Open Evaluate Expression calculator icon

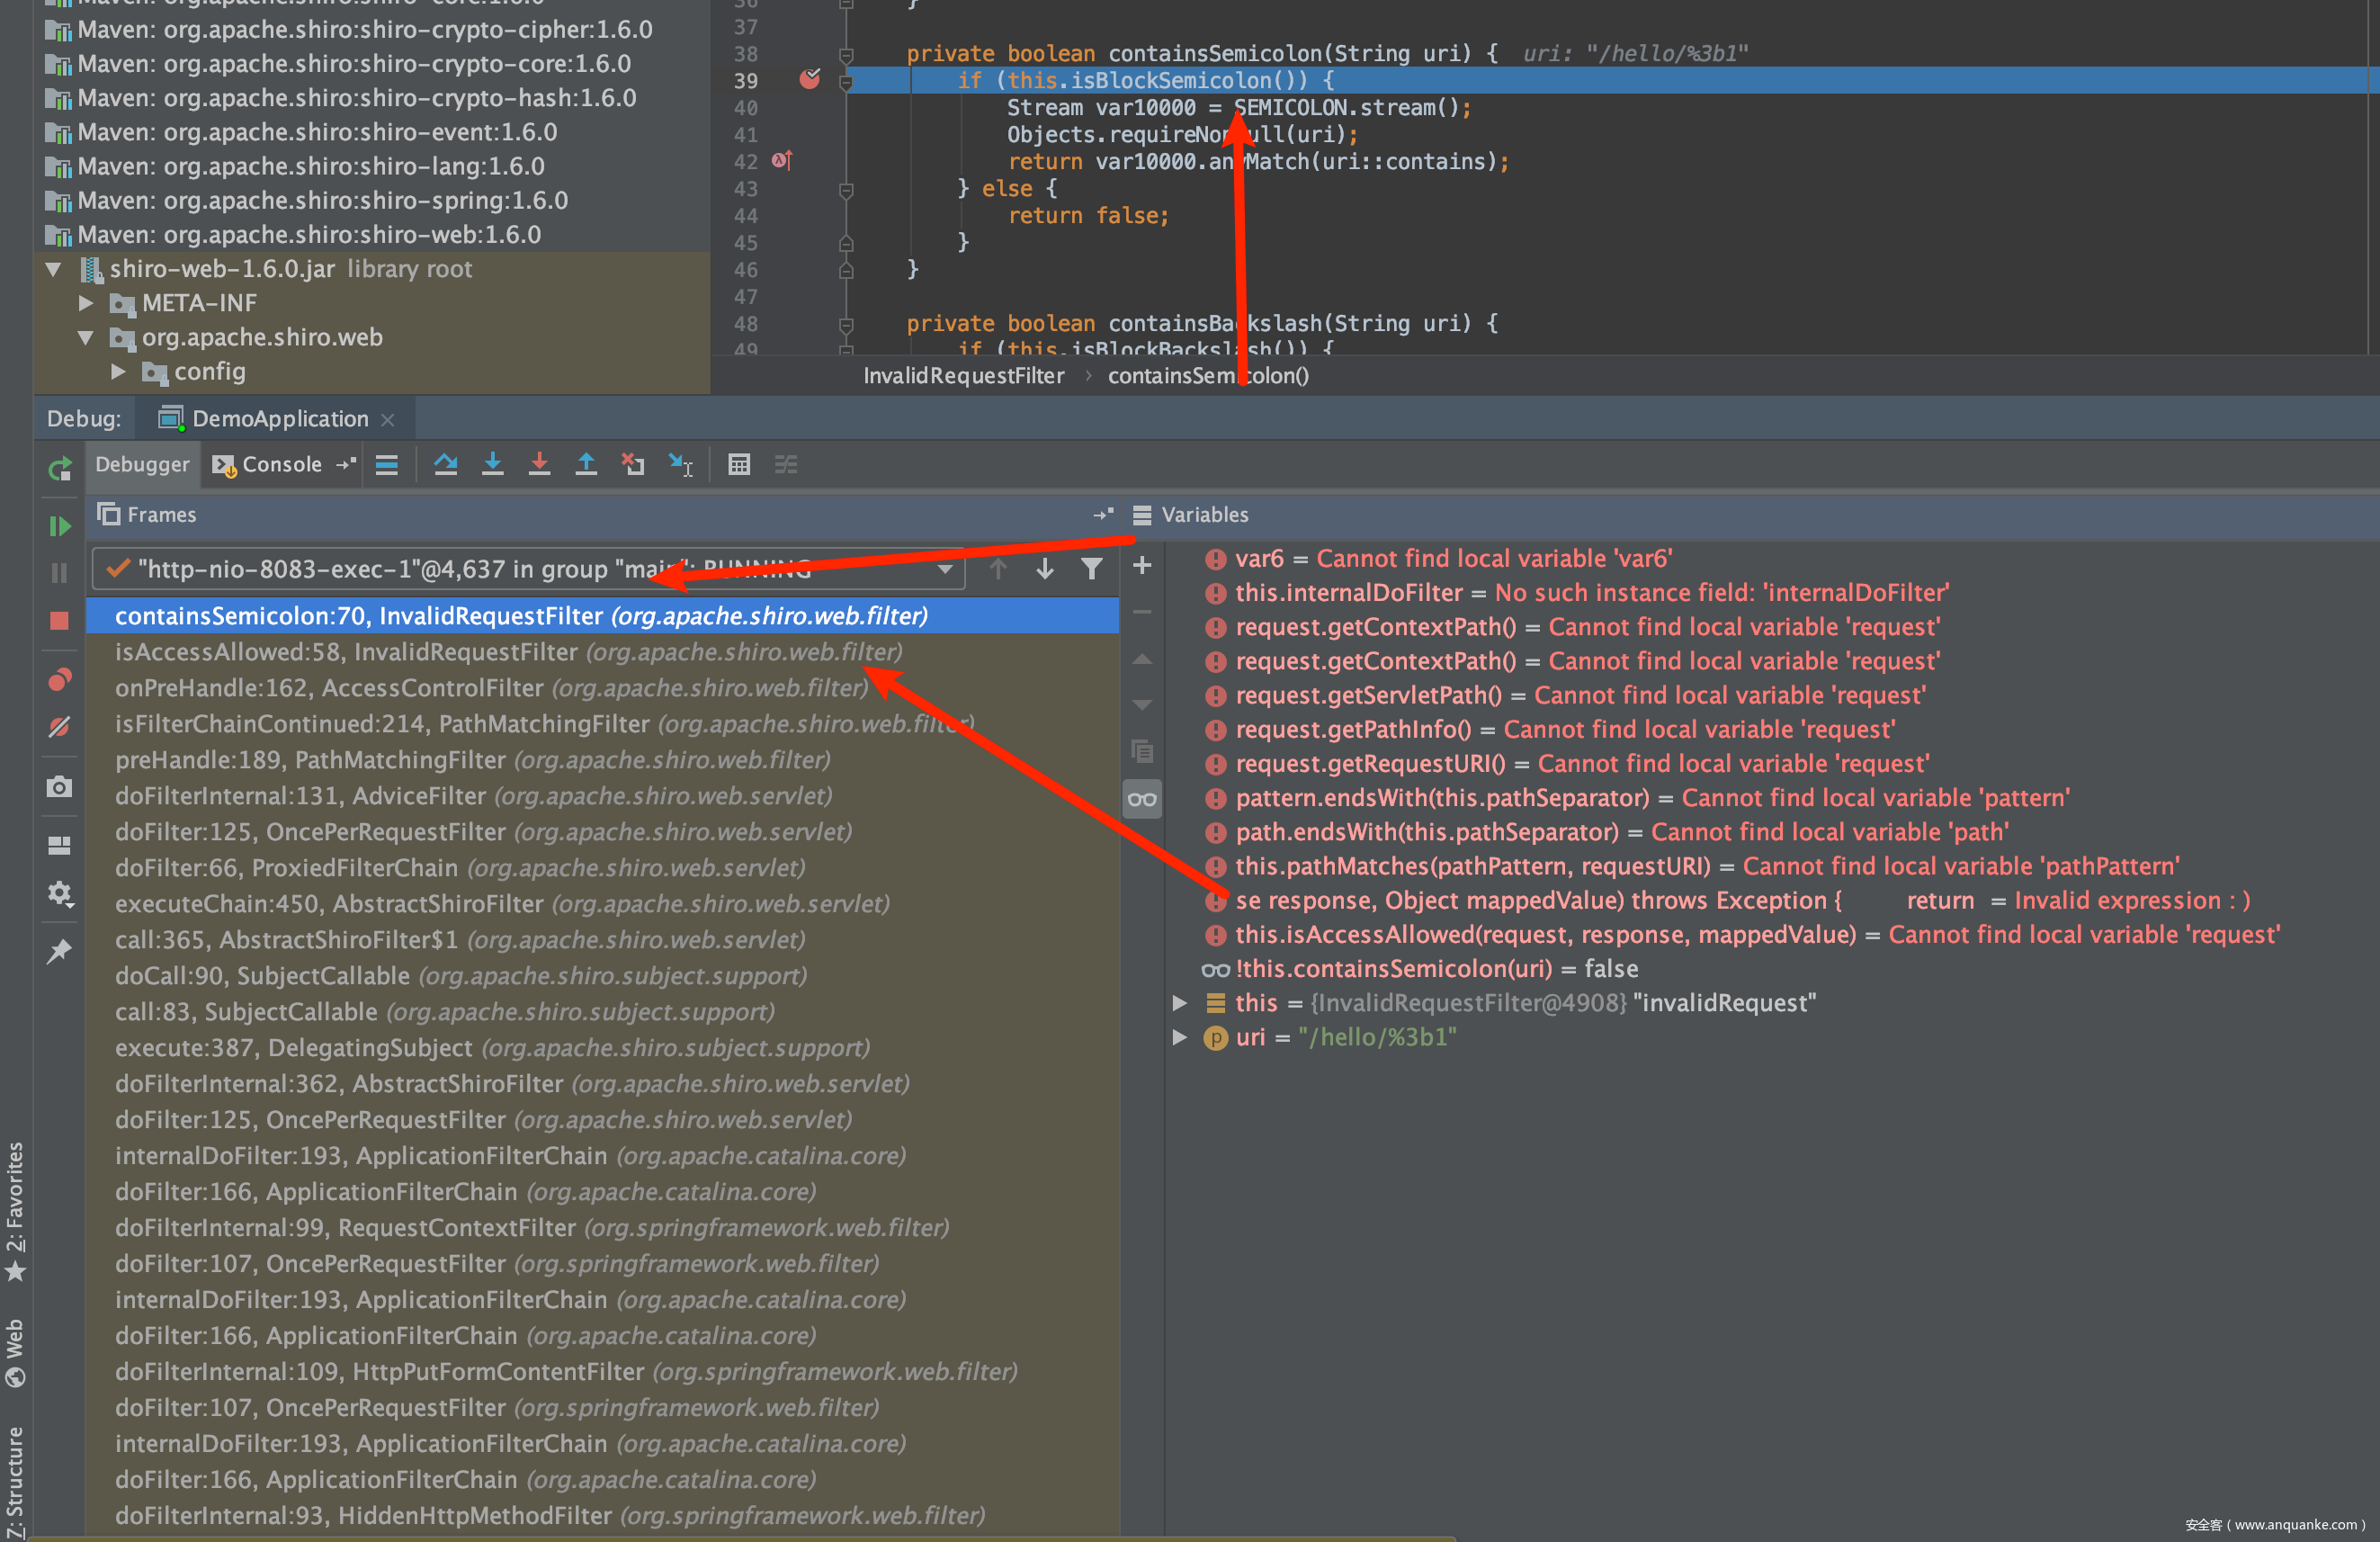[x=739, y=464]
